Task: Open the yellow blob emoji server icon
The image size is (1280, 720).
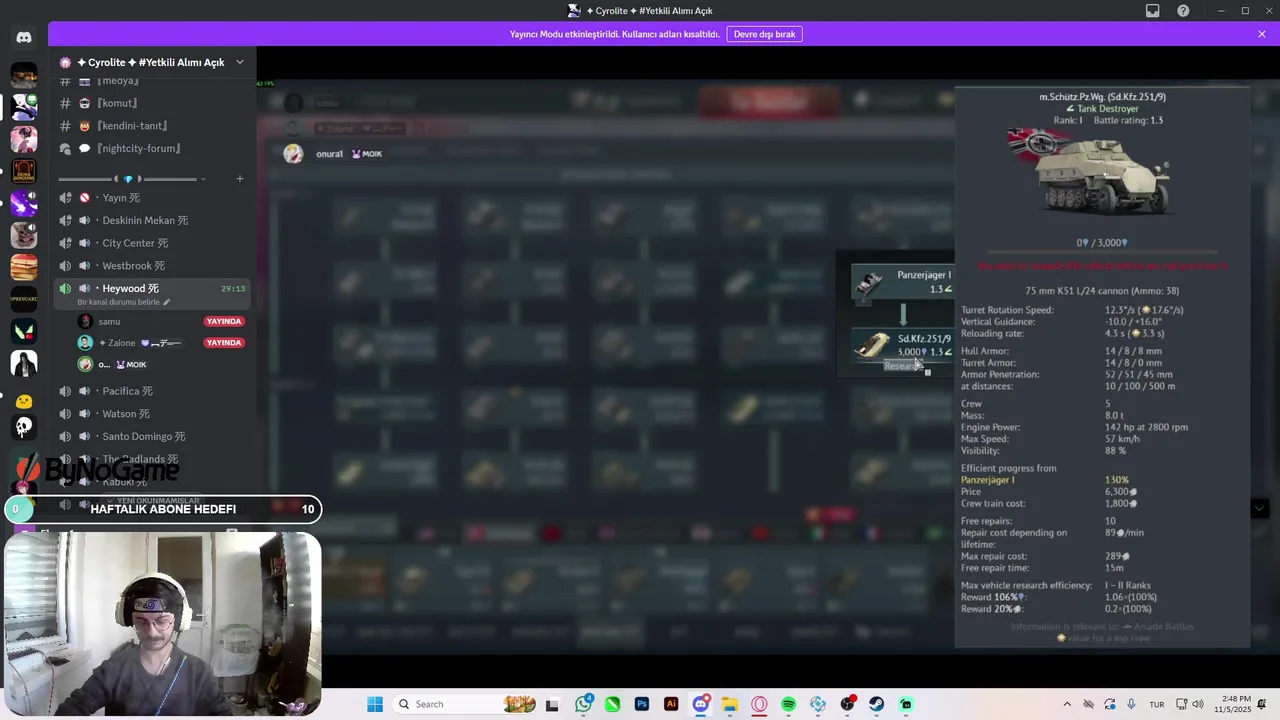Action: coord(24,401)
